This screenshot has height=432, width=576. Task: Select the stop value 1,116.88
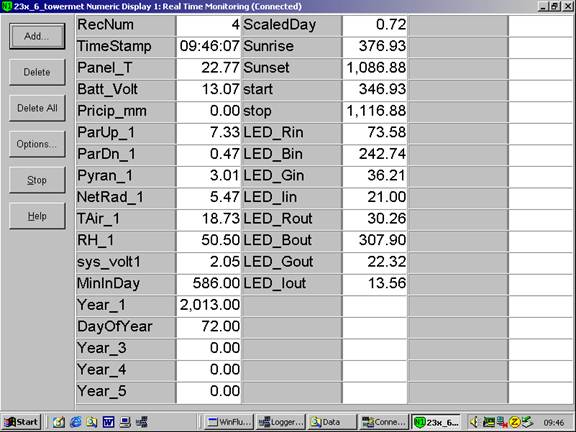tap(375, 112)
